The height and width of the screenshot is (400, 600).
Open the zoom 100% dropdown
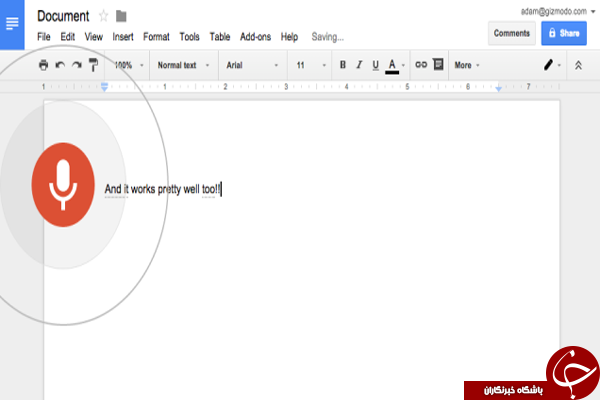tap(129, 65)
